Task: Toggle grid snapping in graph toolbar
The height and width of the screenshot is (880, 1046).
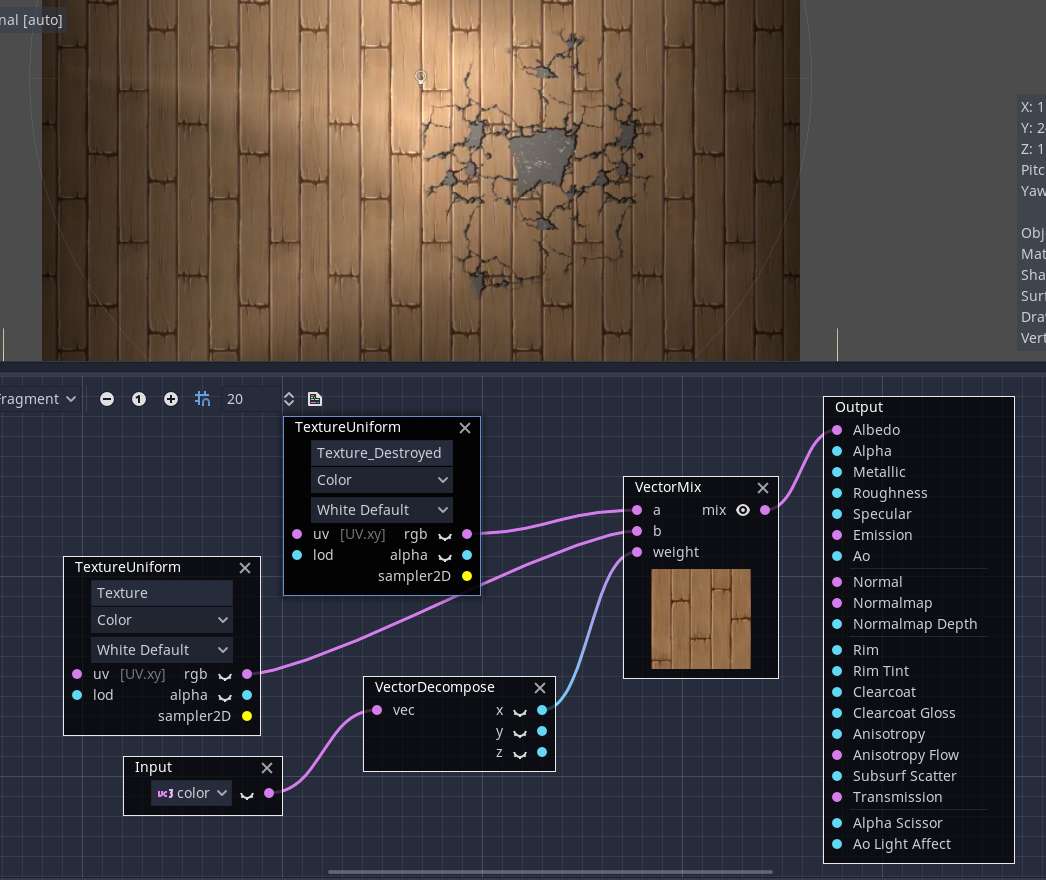Action: (x=203, y=399)
